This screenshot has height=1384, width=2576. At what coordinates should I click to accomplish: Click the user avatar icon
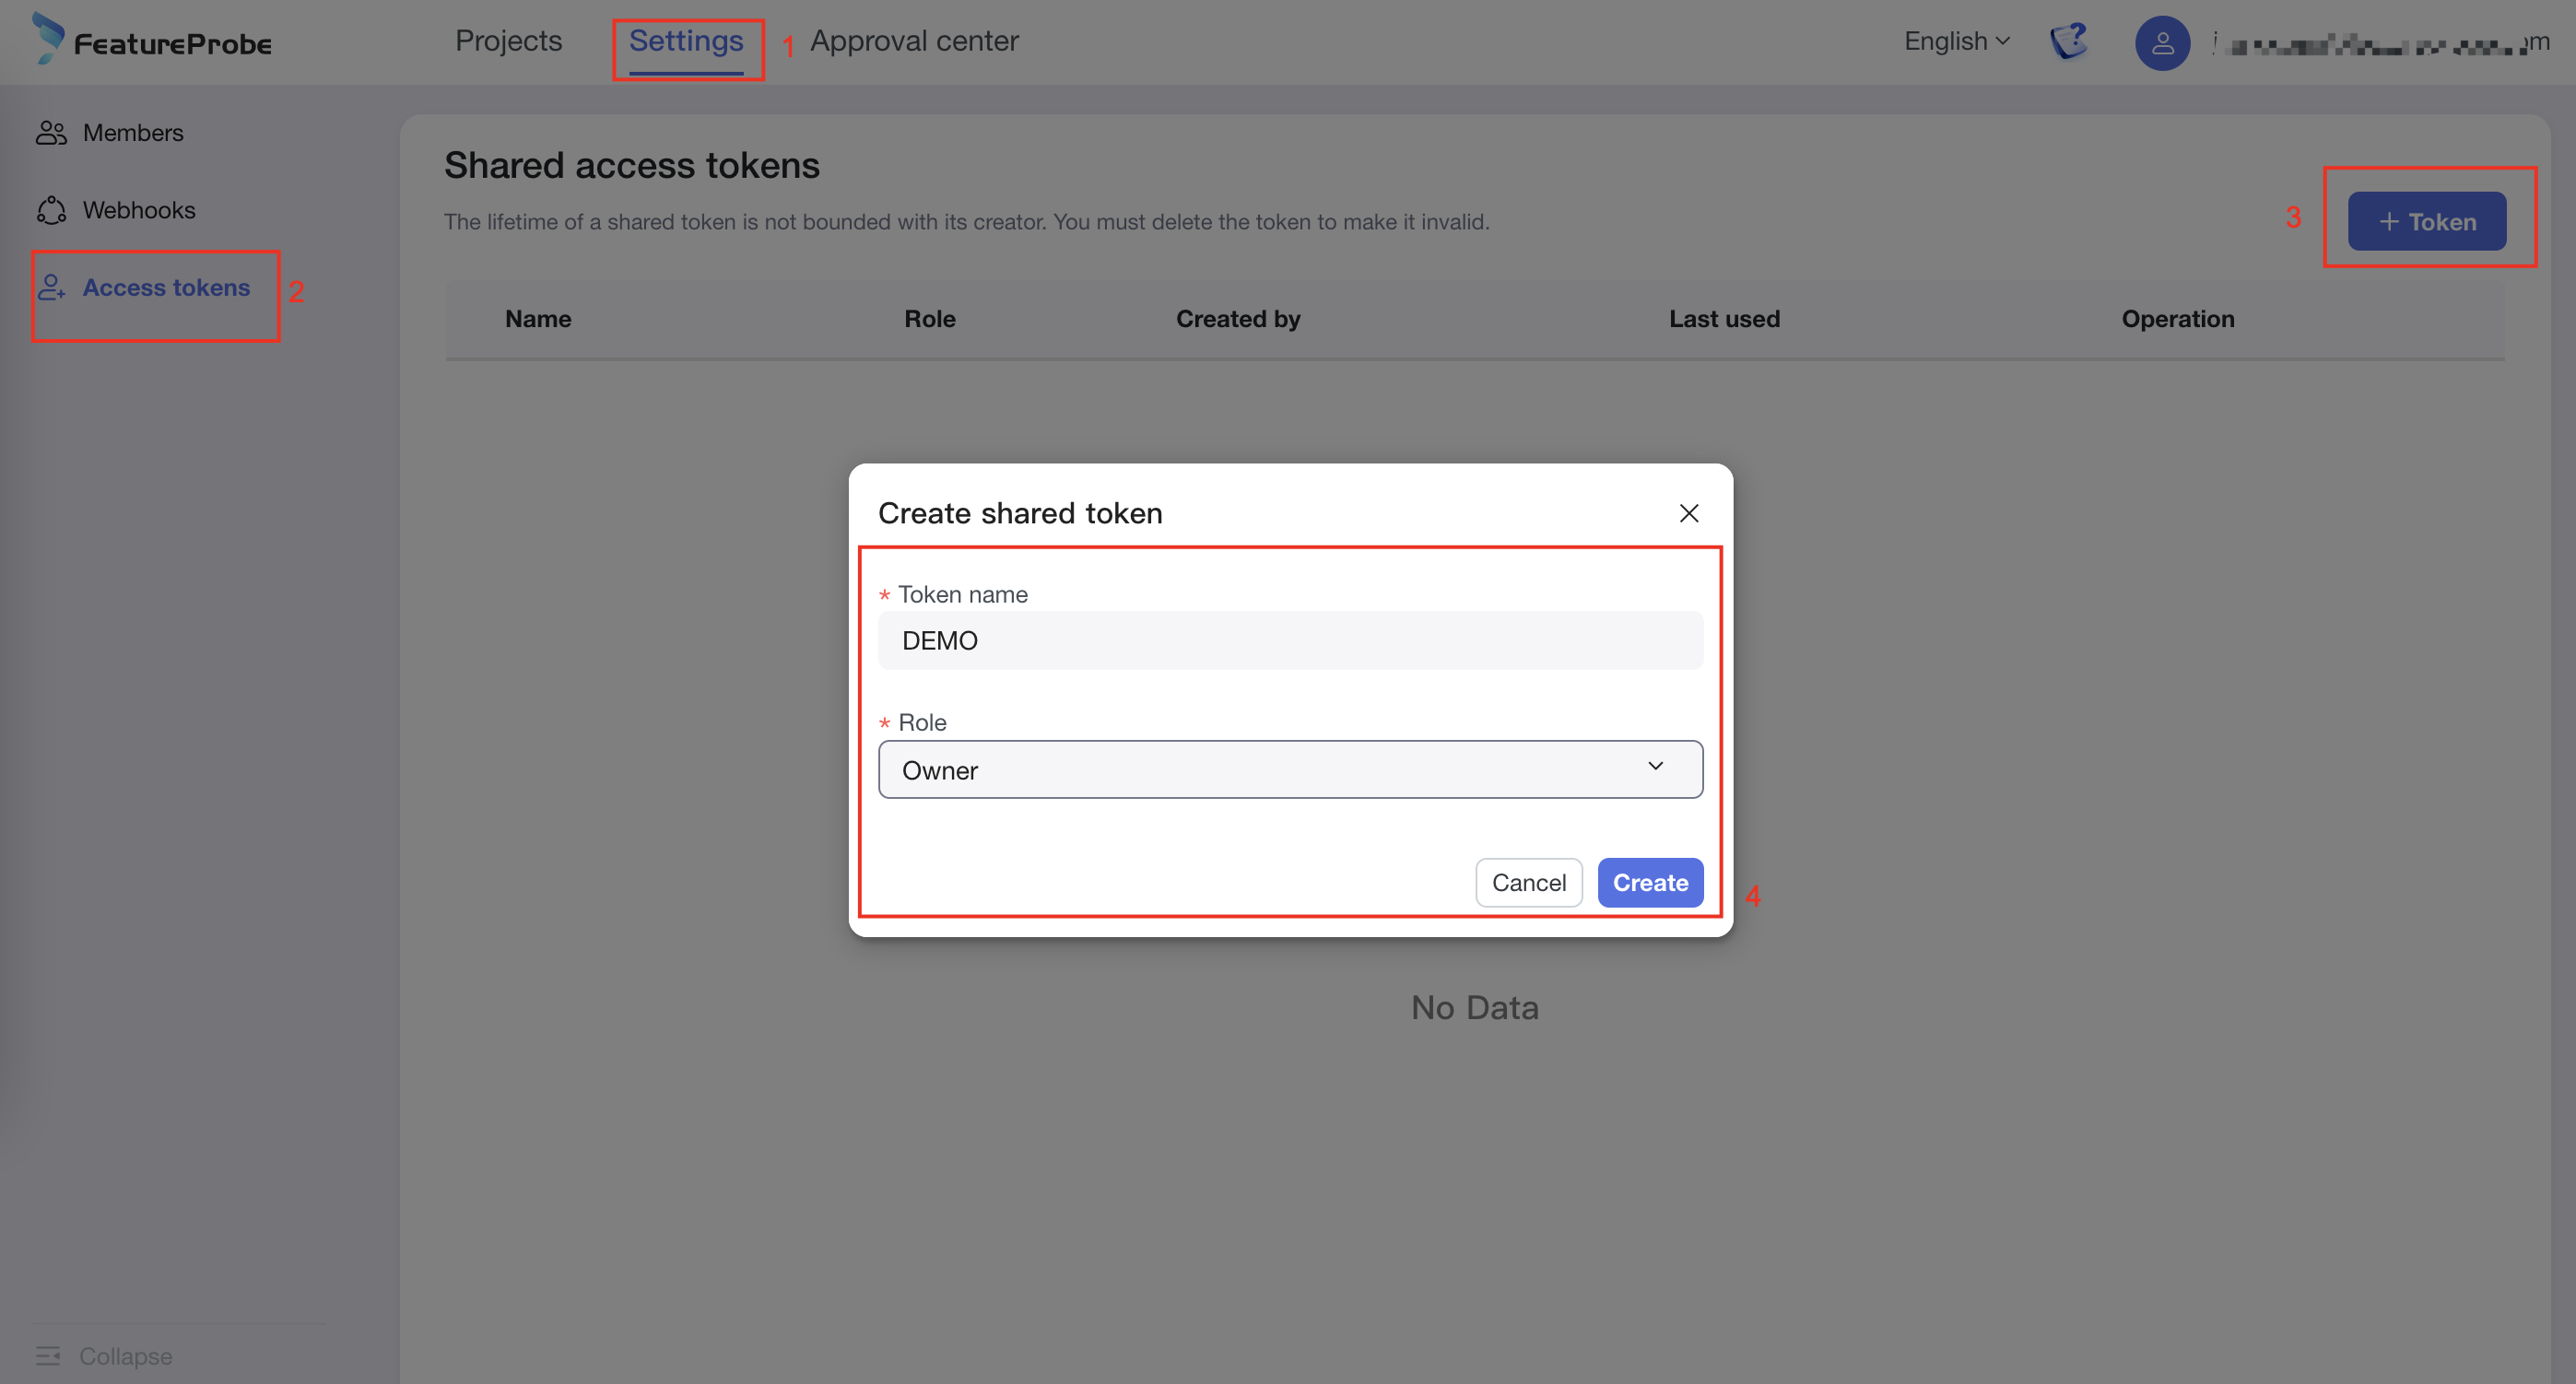[2162, 43]
